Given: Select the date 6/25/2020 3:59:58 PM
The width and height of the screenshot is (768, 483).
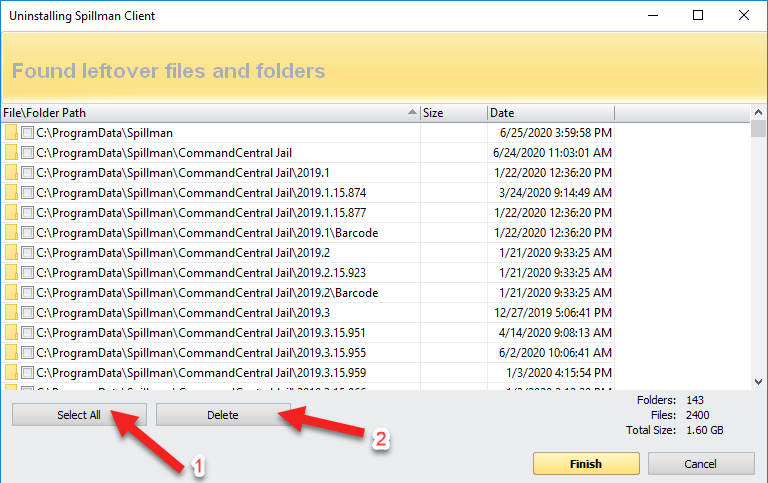Looking at the screenshot, I should coord(555,133).
